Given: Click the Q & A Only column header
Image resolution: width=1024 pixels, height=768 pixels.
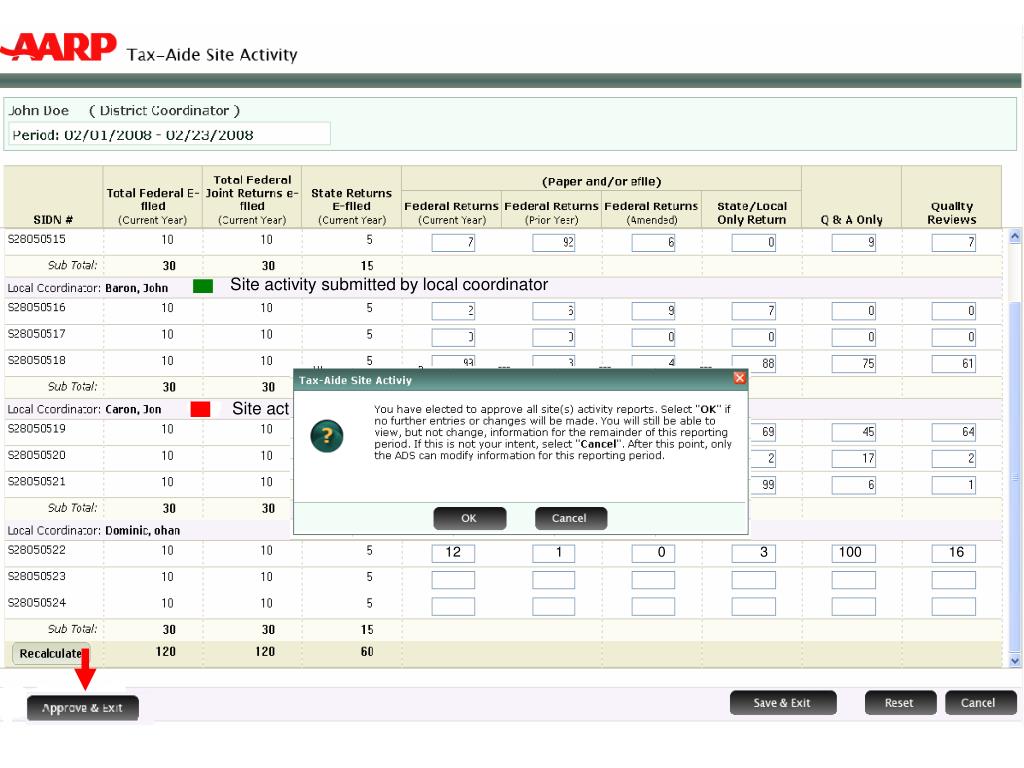Looking at the screenshot, I should click(852, 197).
